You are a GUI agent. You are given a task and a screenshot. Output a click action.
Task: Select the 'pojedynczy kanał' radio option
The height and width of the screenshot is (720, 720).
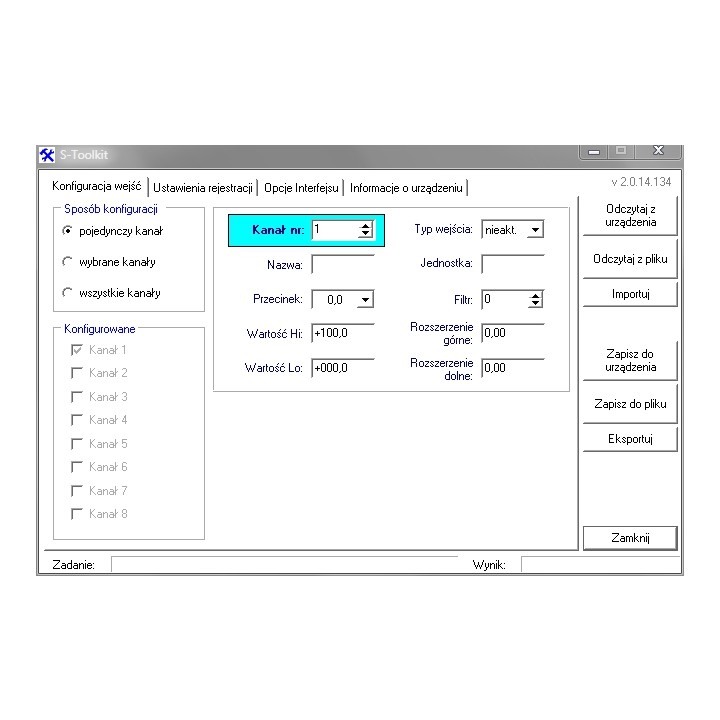coord(68,231)
